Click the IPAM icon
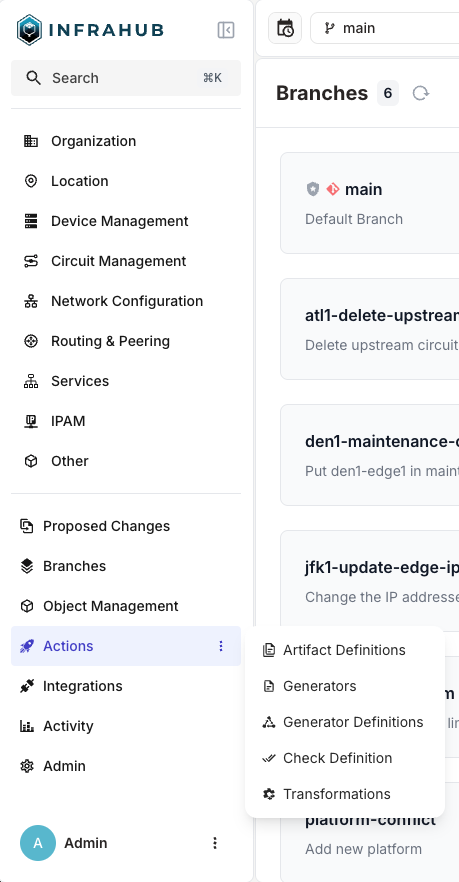This screenshot has width=459, height=882. [x=31, y=421]
